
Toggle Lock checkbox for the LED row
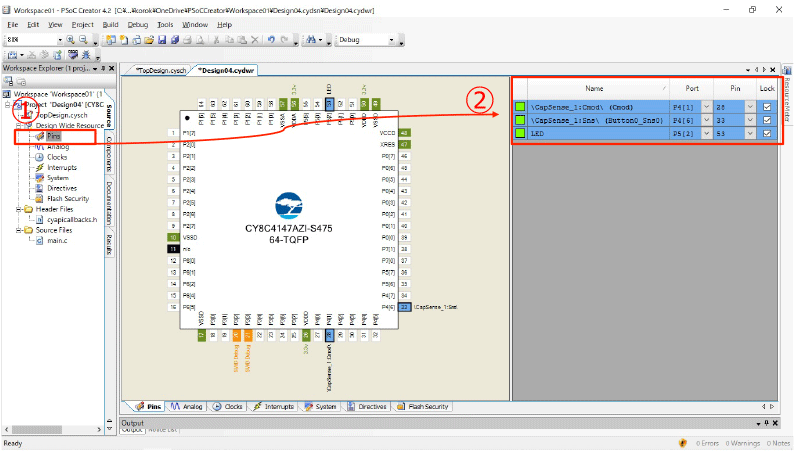767,133
